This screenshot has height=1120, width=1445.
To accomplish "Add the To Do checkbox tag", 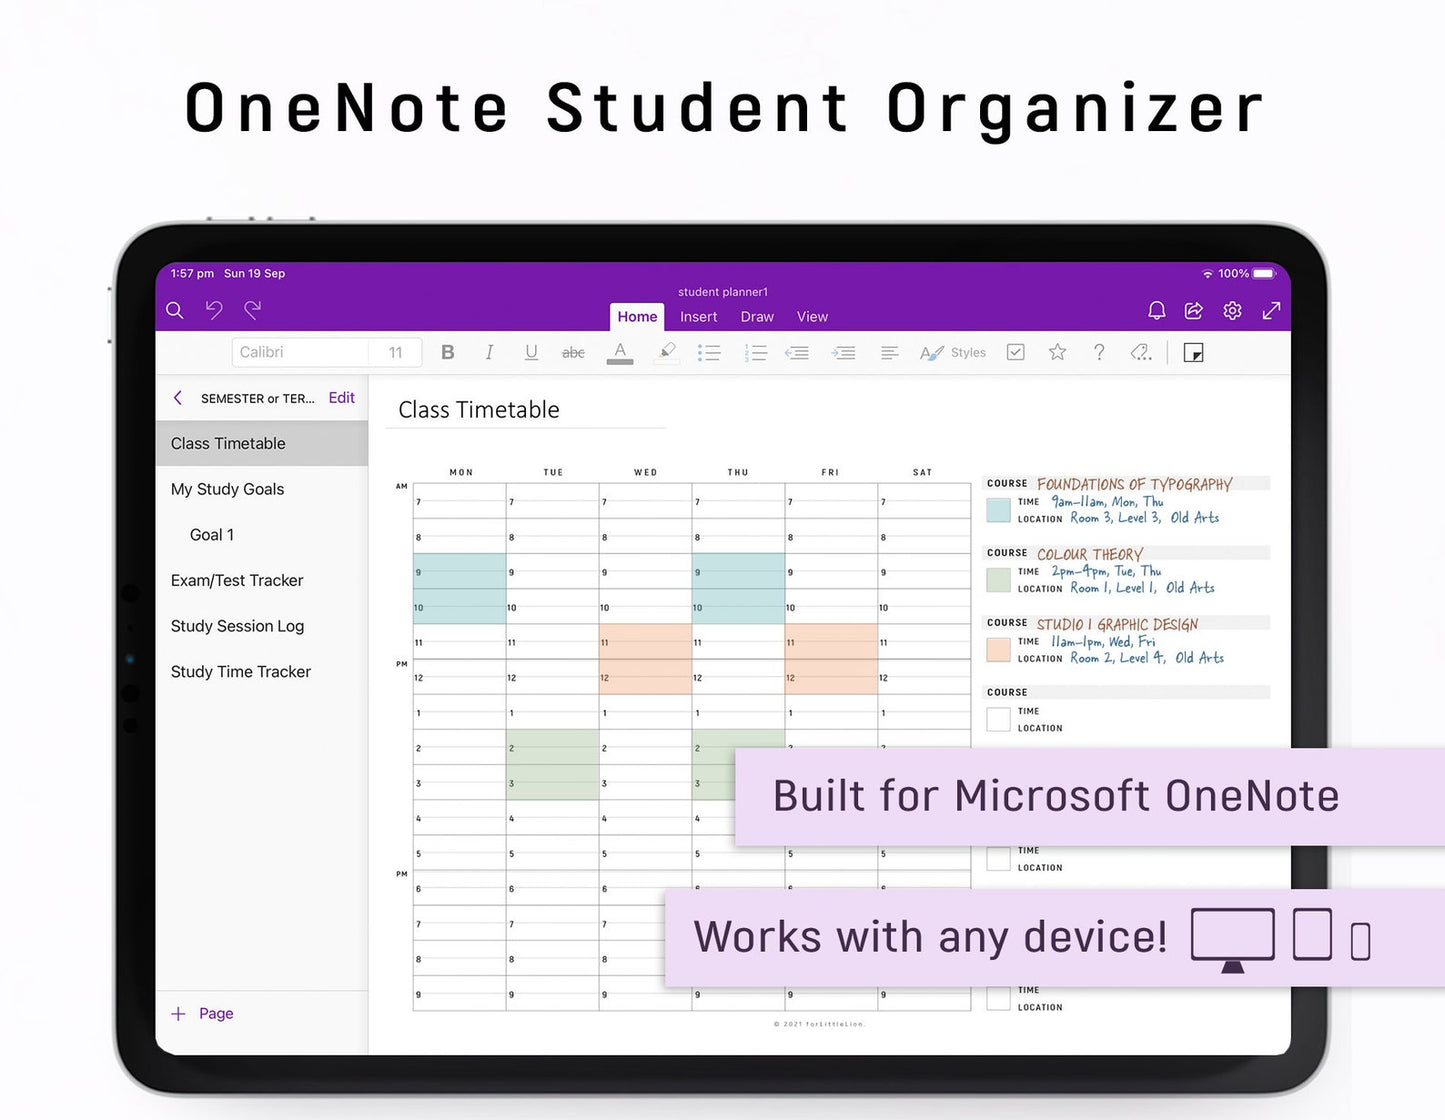I will coord(1016,352).
